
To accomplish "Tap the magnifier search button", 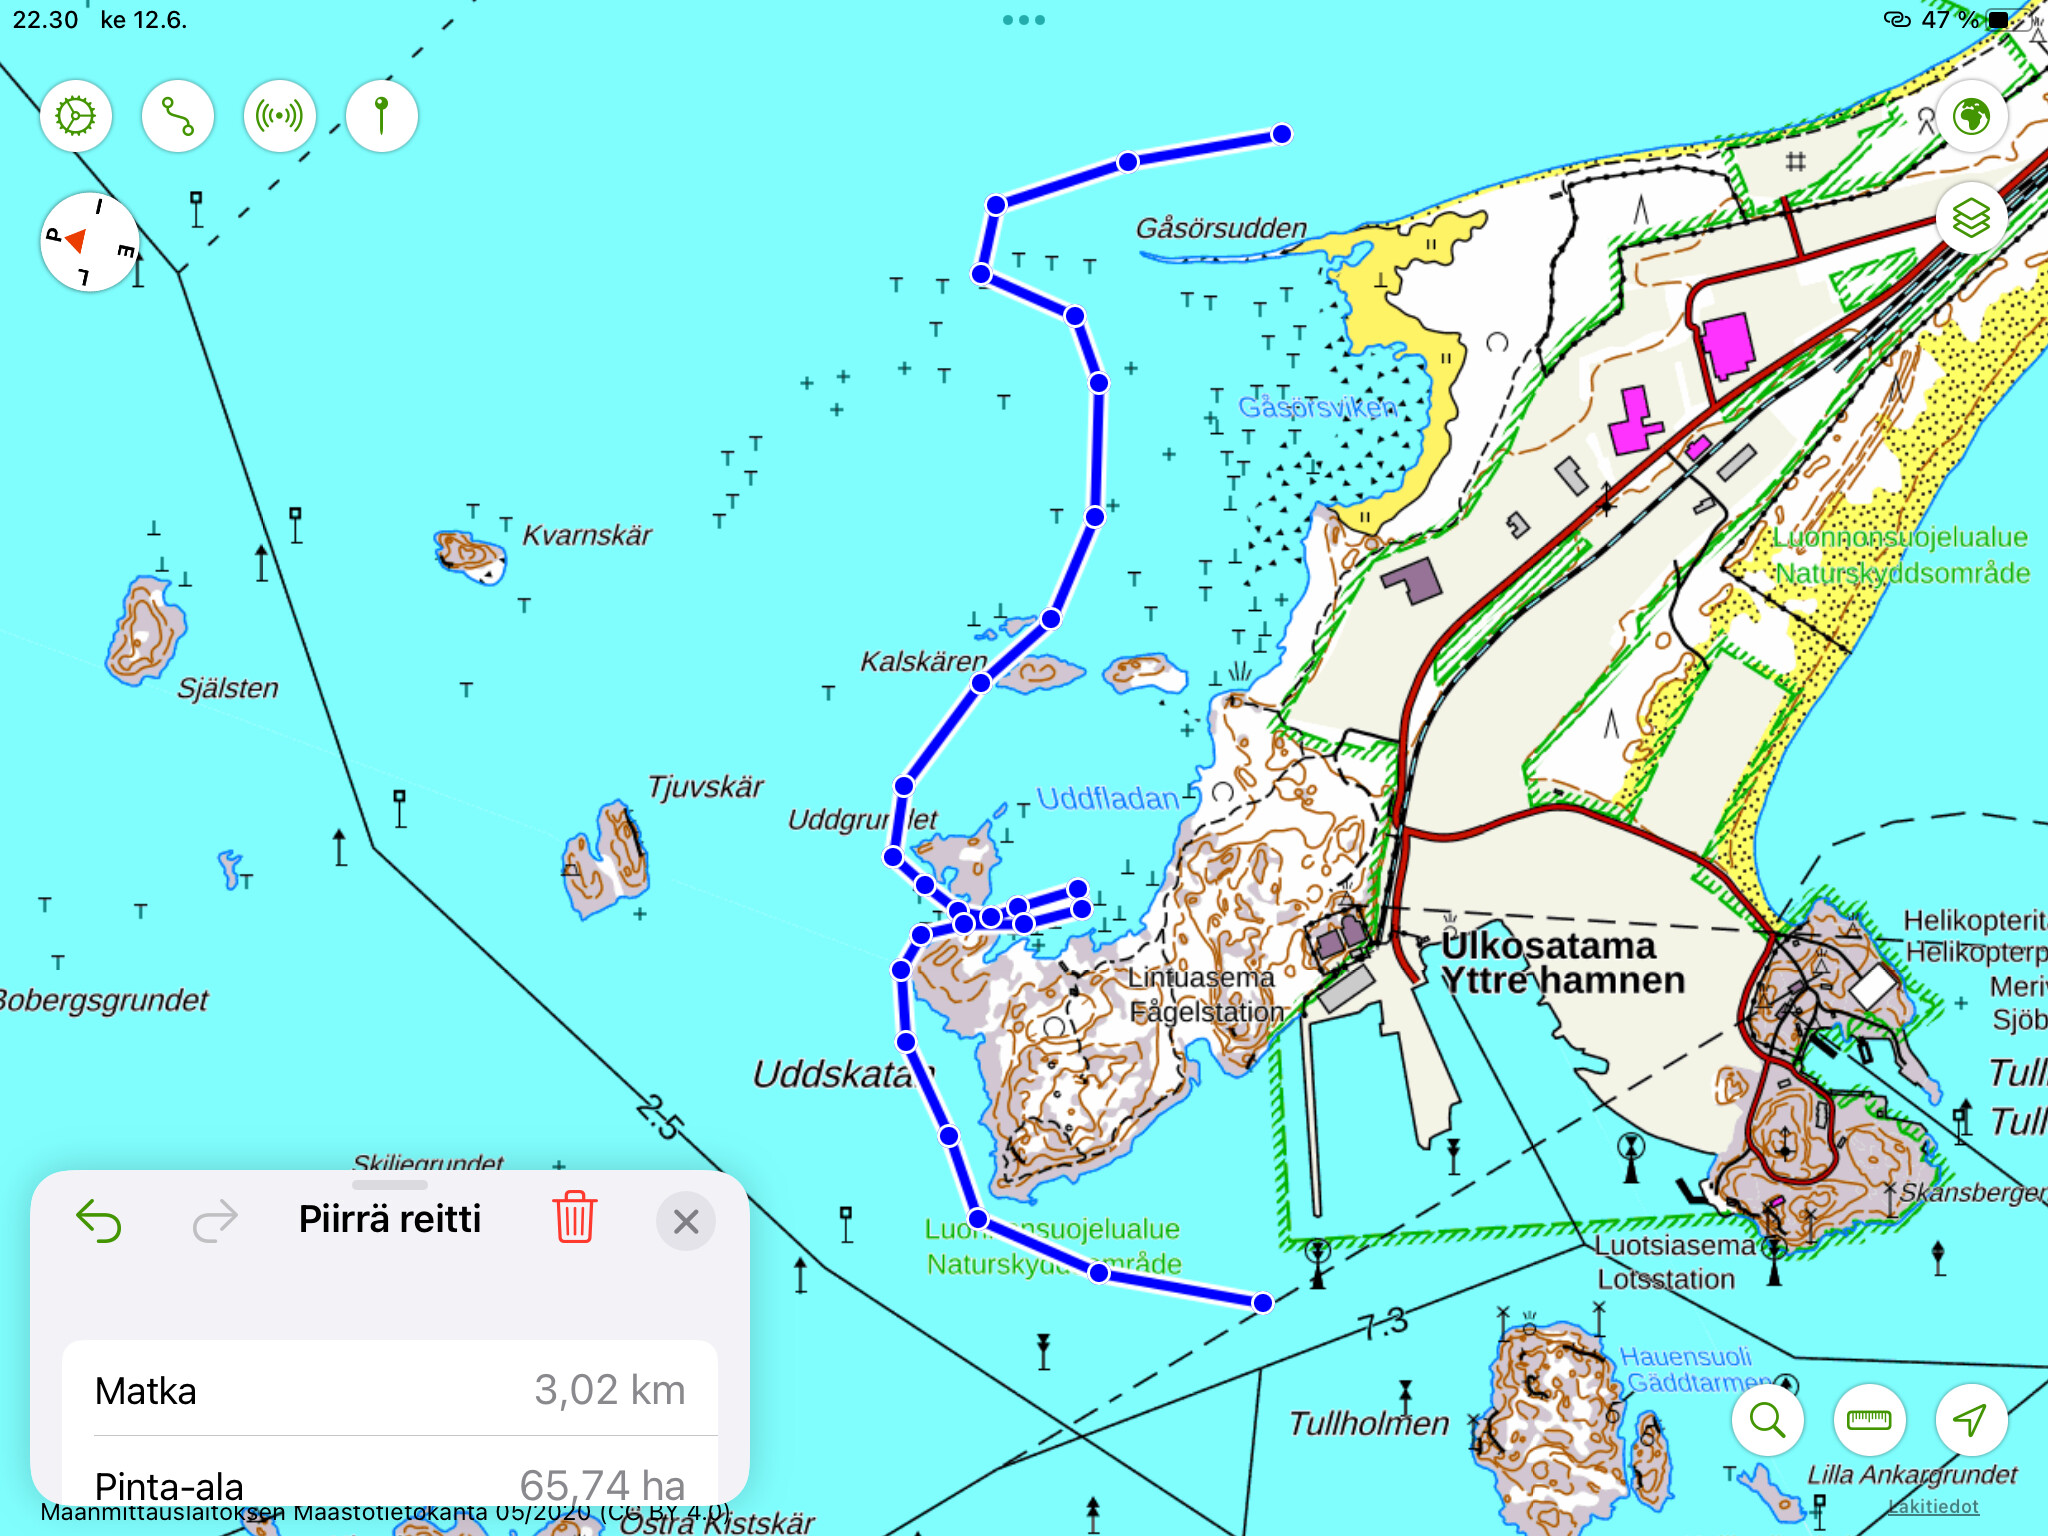I will tap(1767, 1419).
